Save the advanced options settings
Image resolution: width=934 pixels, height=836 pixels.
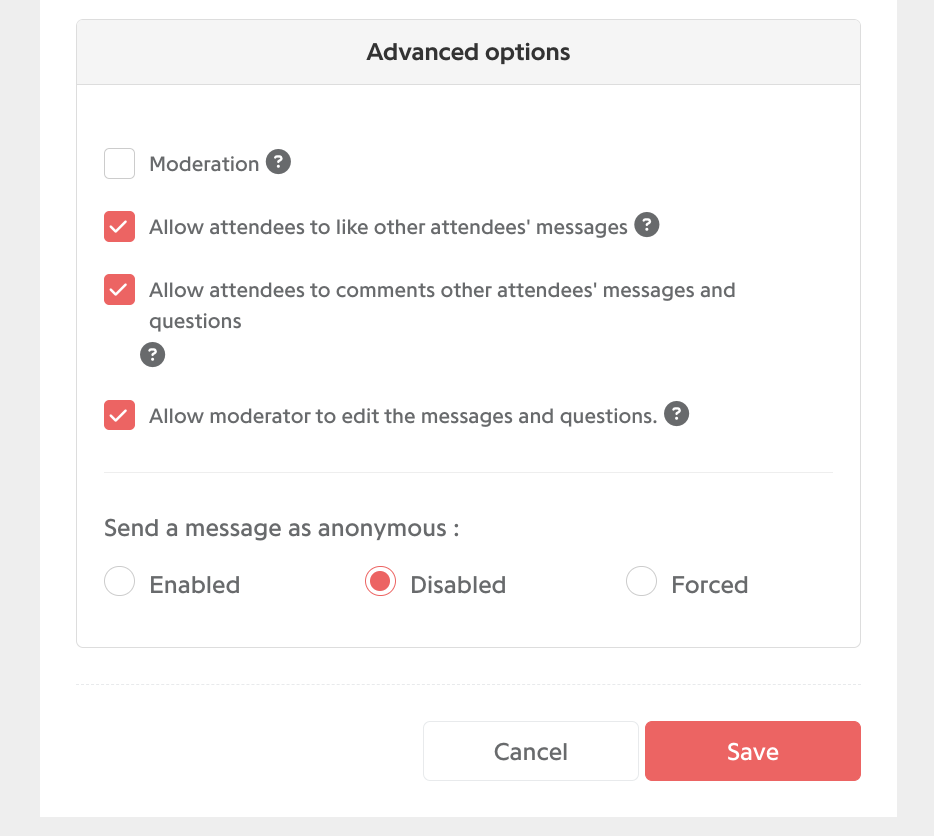(752, 751)
